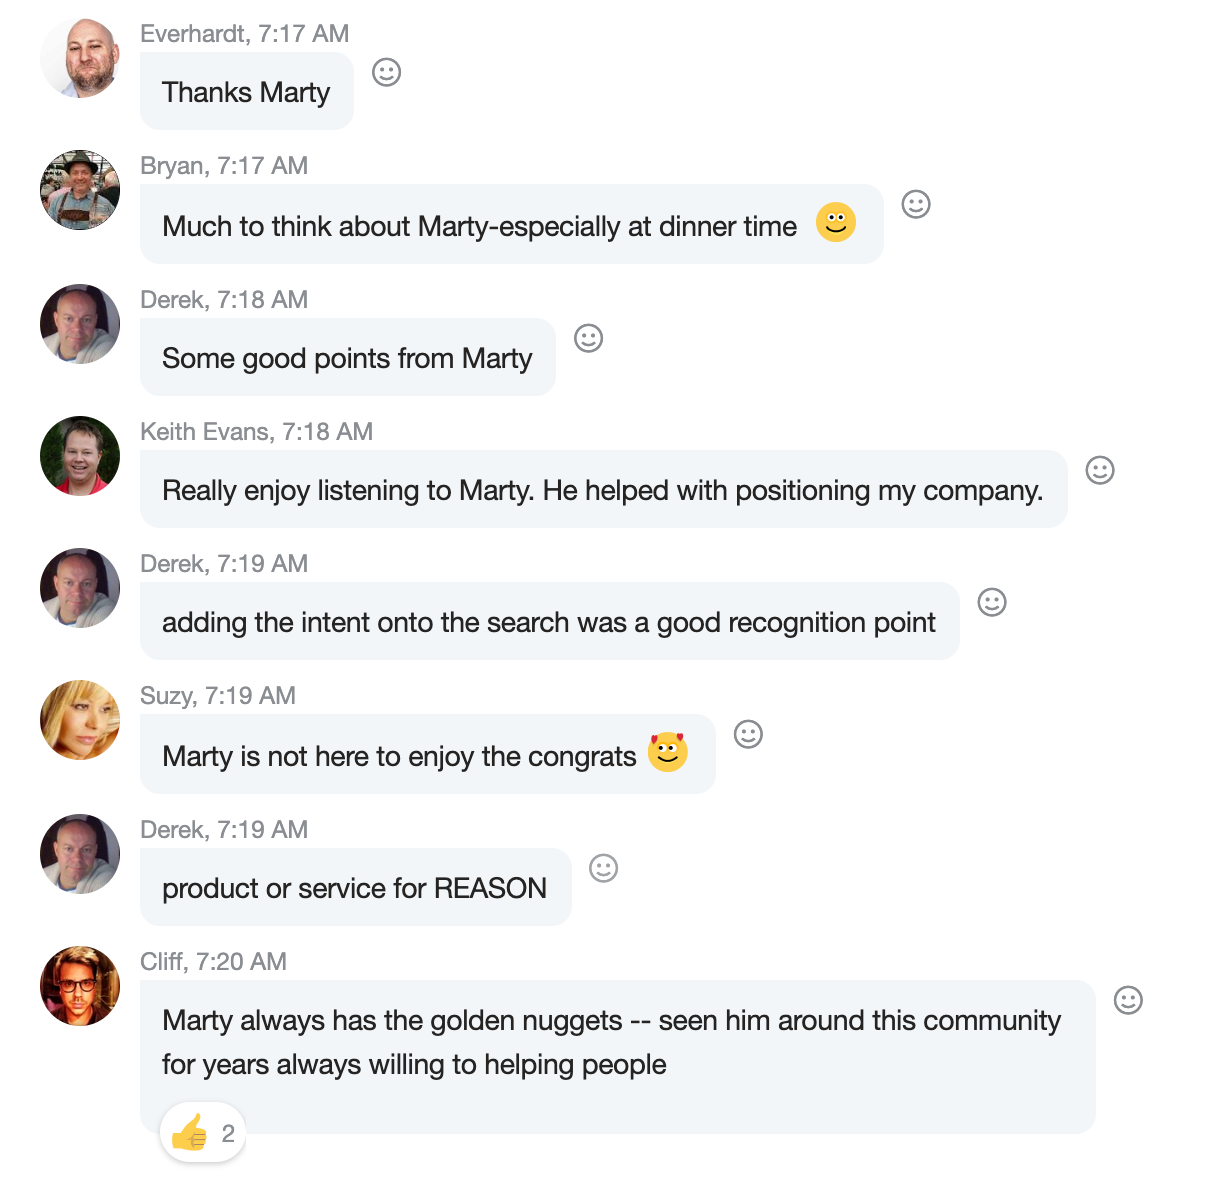Click the heart-eyes emoji in Suzy's message
Image resolution: width=1224 pixels, height=1180 pixels.
point(667,752)
